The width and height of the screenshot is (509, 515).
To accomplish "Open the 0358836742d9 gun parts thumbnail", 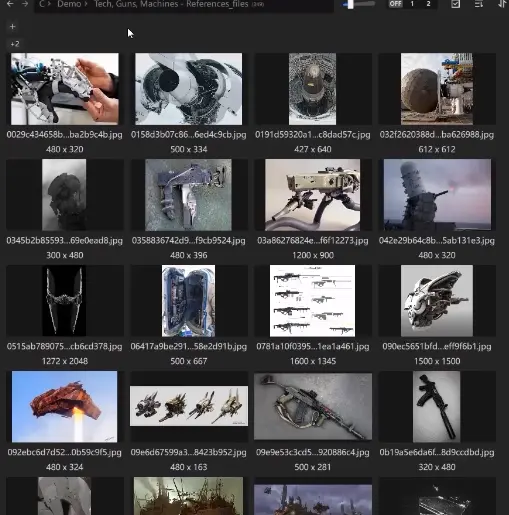I will click(x=188, y=195).
